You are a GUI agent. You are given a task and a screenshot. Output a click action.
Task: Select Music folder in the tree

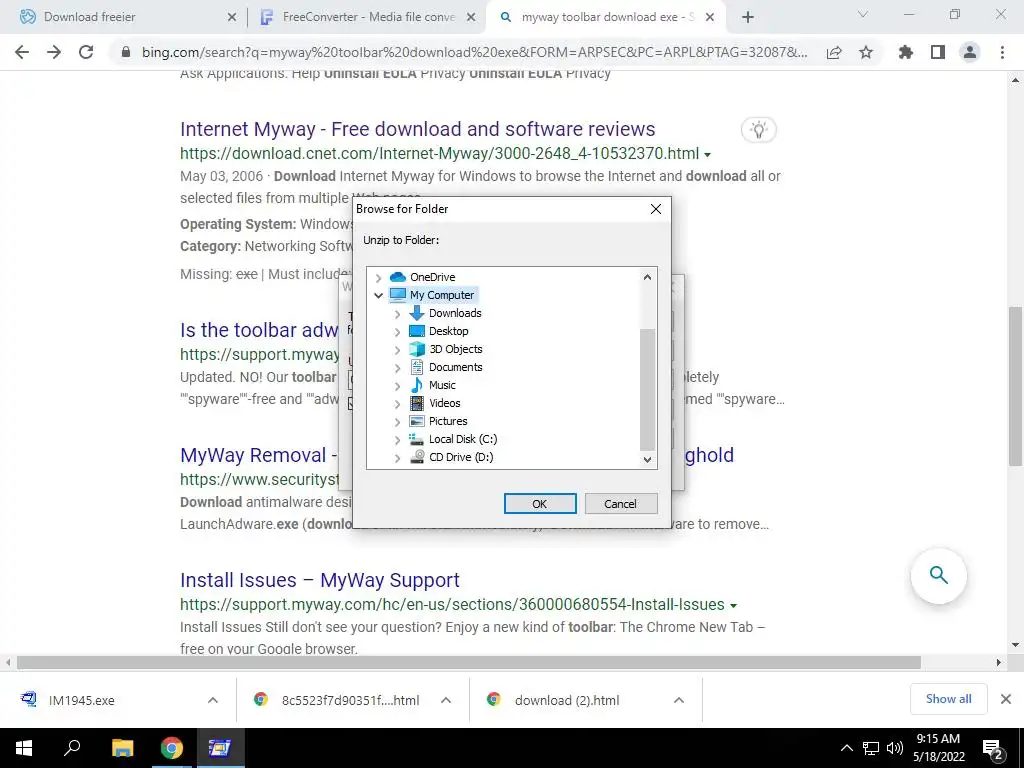point(442,385)
